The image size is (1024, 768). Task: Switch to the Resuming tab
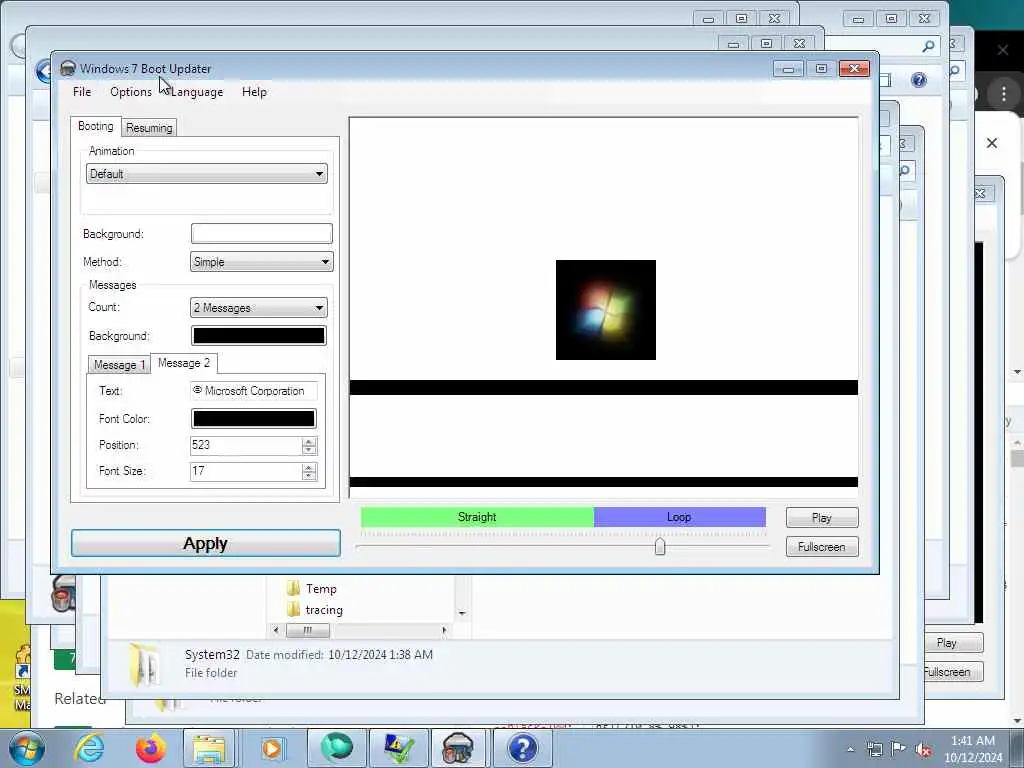[x=149, y=128]
